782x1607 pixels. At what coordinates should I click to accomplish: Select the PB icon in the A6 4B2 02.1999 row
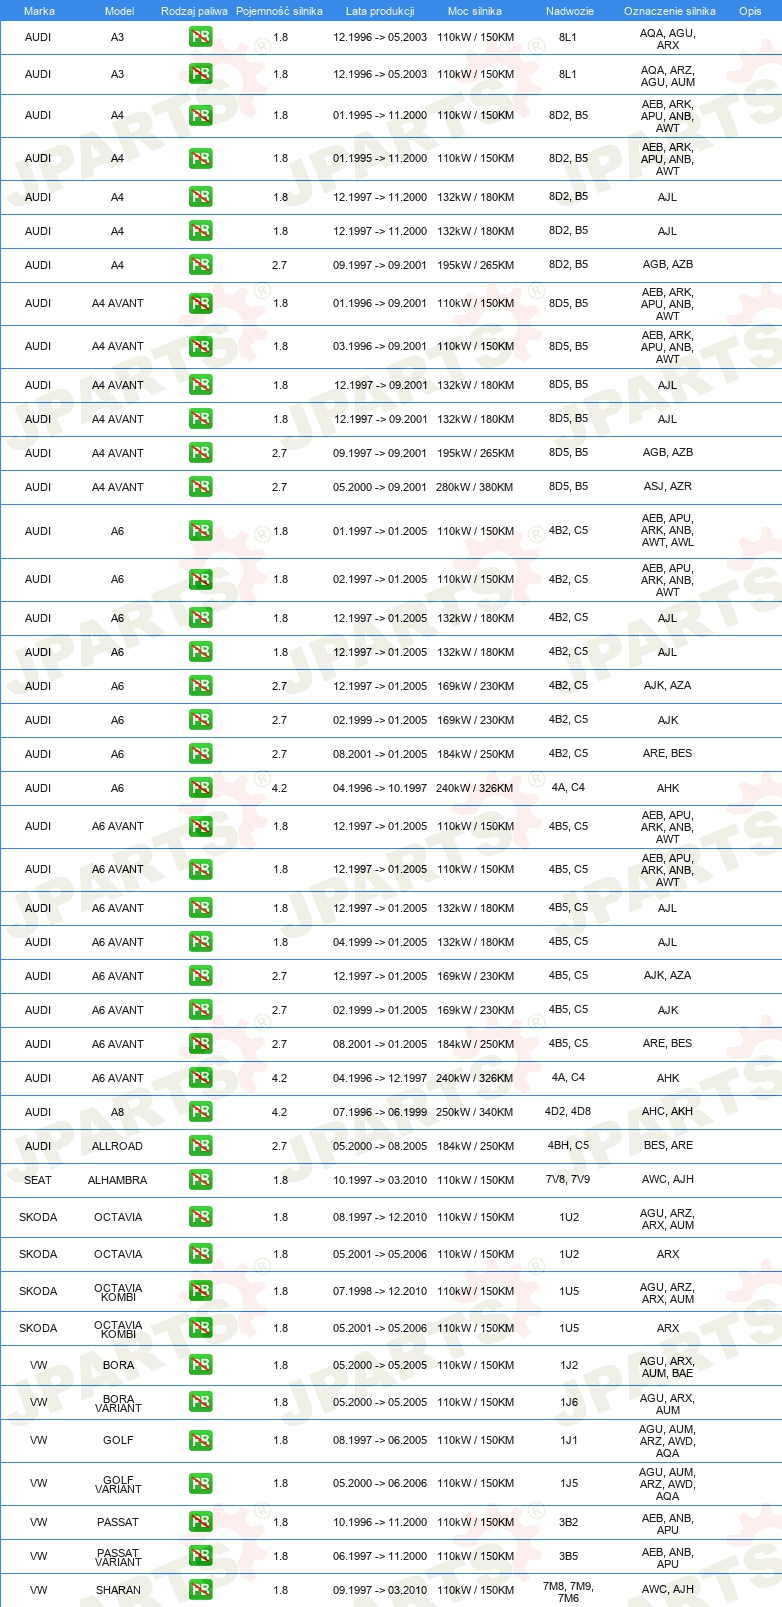[x=201, y=720]
